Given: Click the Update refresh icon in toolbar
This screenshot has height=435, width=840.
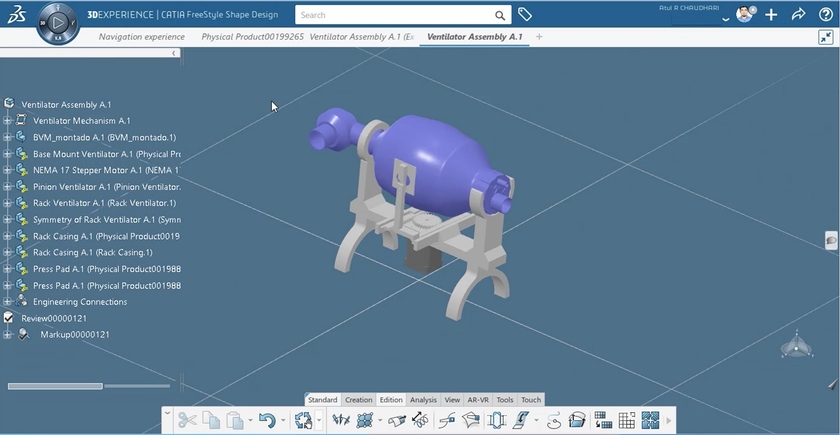Looking at the screenshot, I should click(303, 421).
